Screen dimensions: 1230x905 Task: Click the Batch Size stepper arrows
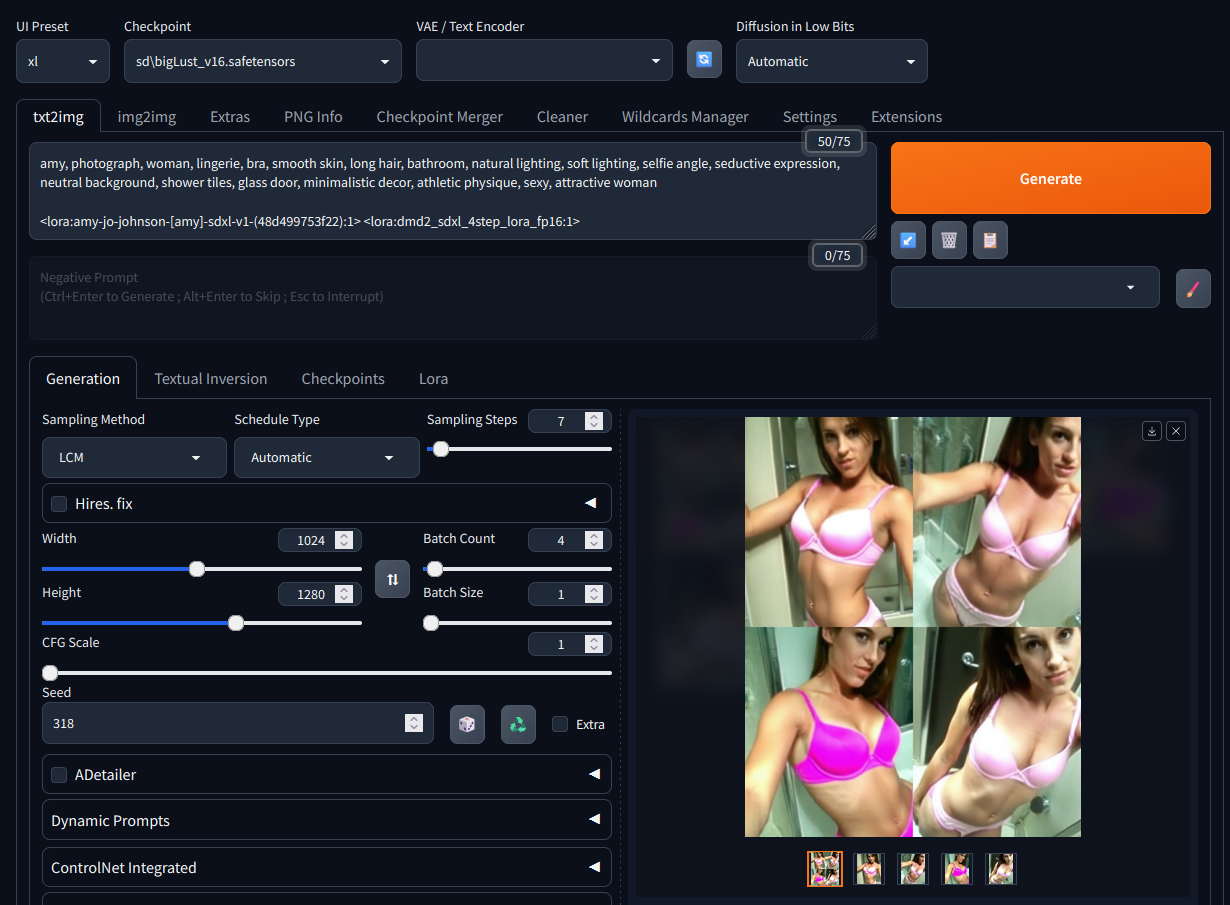[x=594, y=594]
